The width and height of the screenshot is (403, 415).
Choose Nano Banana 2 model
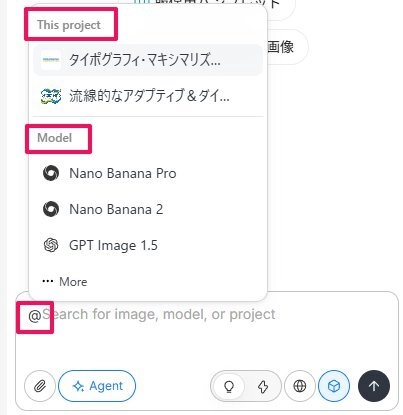[148, 209]
